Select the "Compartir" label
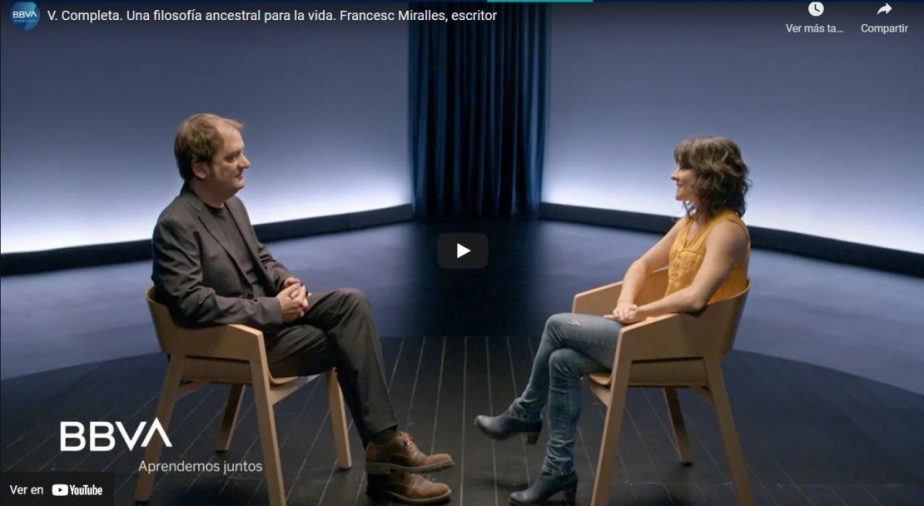Viewport: 924px width, 506px height. [x=884, y=28]
